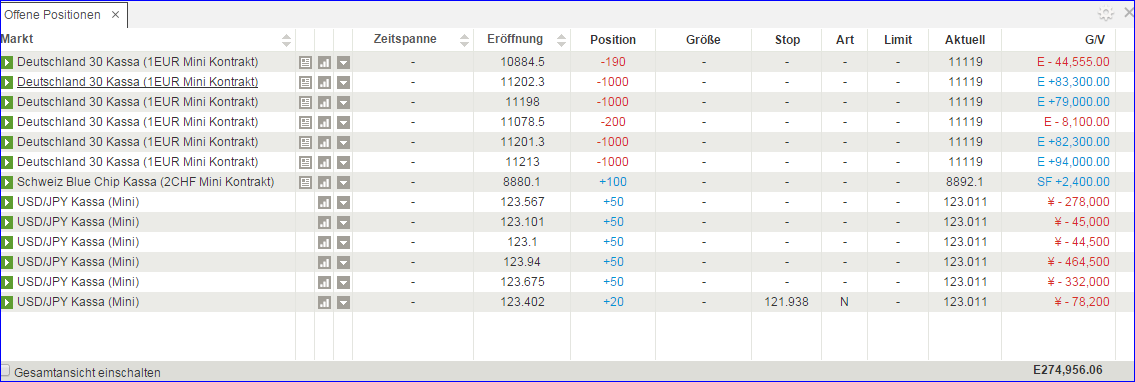
Task: Click the Stop column header
Action: point(787,40)
